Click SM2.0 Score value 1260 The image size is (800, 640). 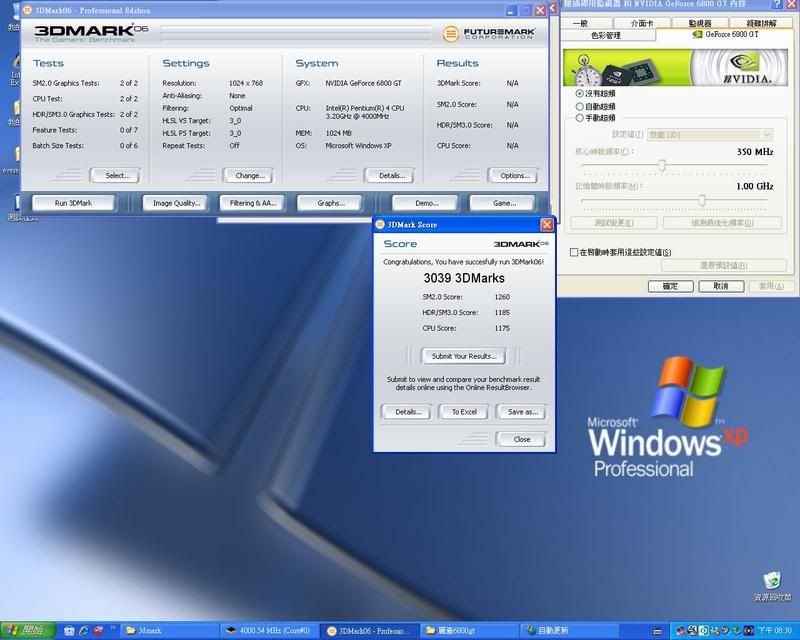(x=502, y=297)
